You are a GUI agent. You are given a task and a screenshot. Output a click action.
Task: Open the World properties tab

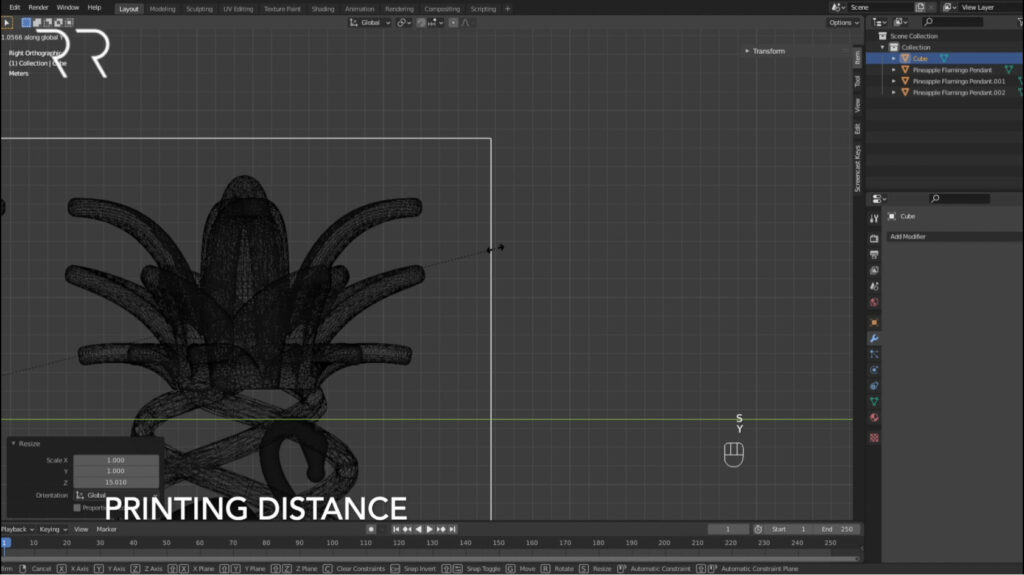pyautogui.click(x=874, y=303)
